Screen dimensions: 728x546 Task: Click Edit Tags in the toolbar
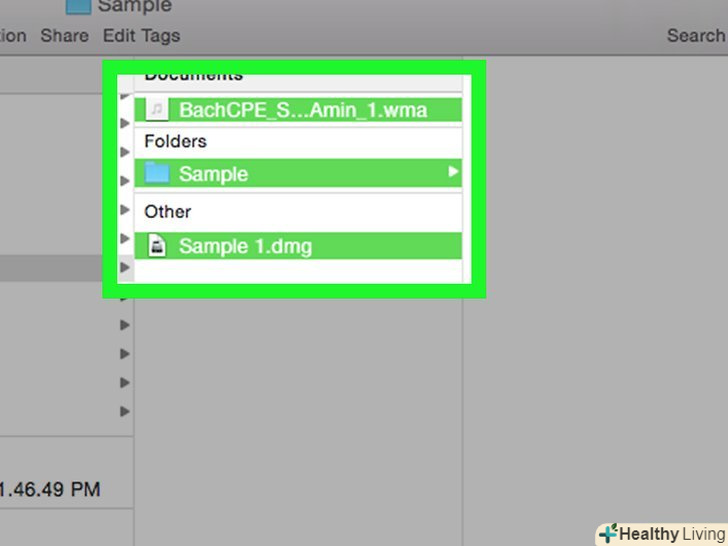pyautogui.click(x=141, y=36)
